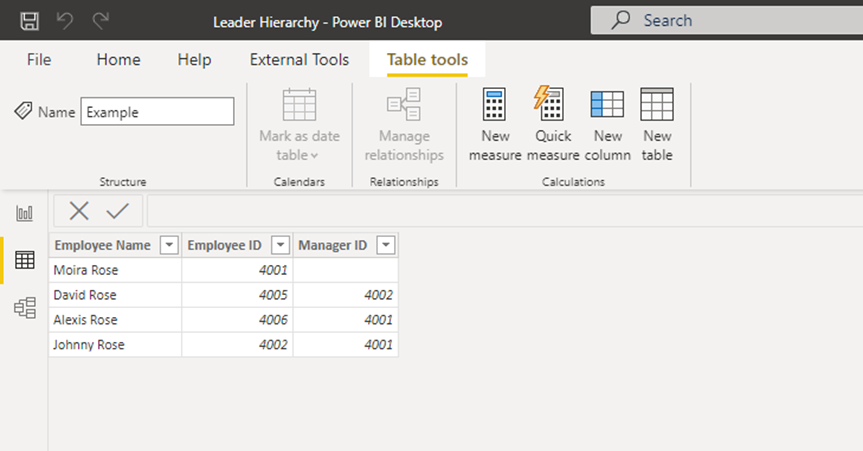863x451 pixels.
Task: Open the File menu
Action: [x=39, y=60]
